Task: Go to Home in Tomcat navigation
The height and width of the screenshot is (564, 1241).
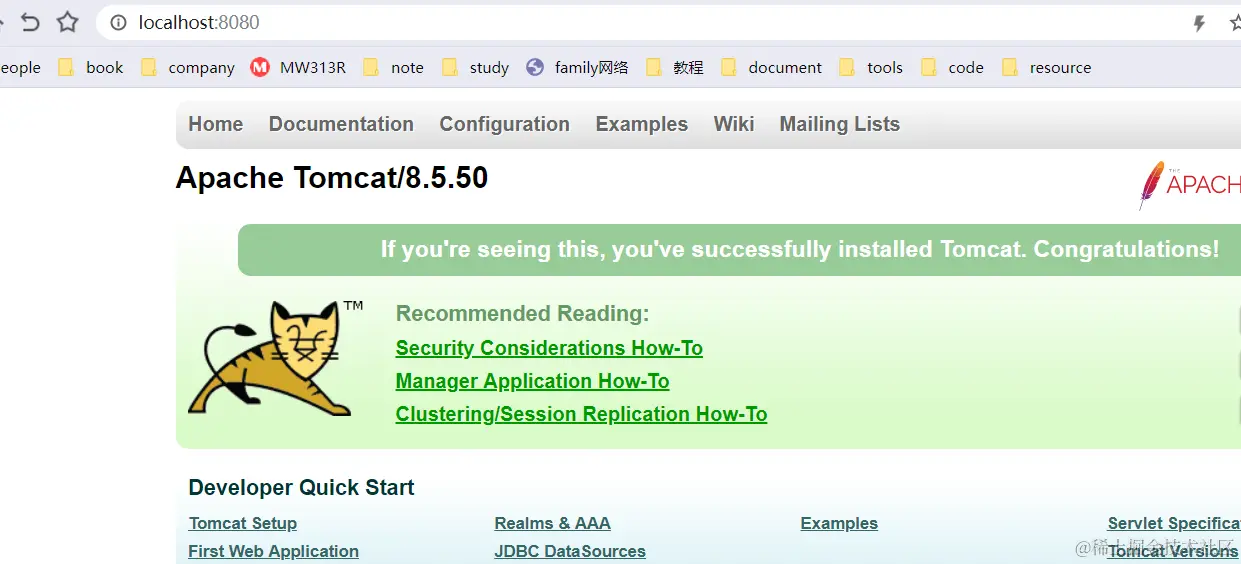Action: (x=216, y=124)
